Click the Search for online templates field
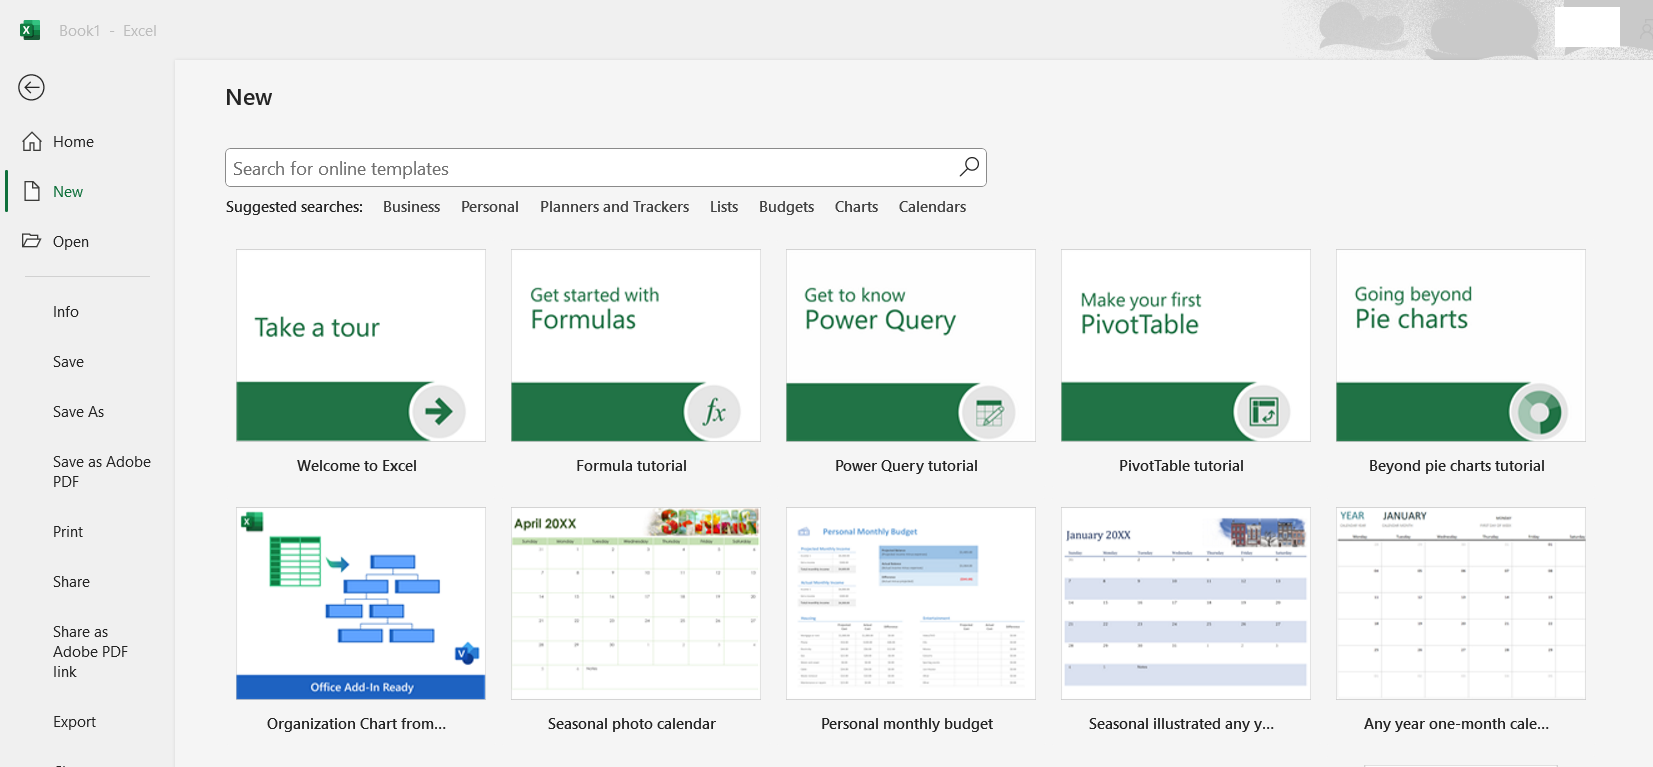Screen dimensions: 1653x767 tap(606, 168)
